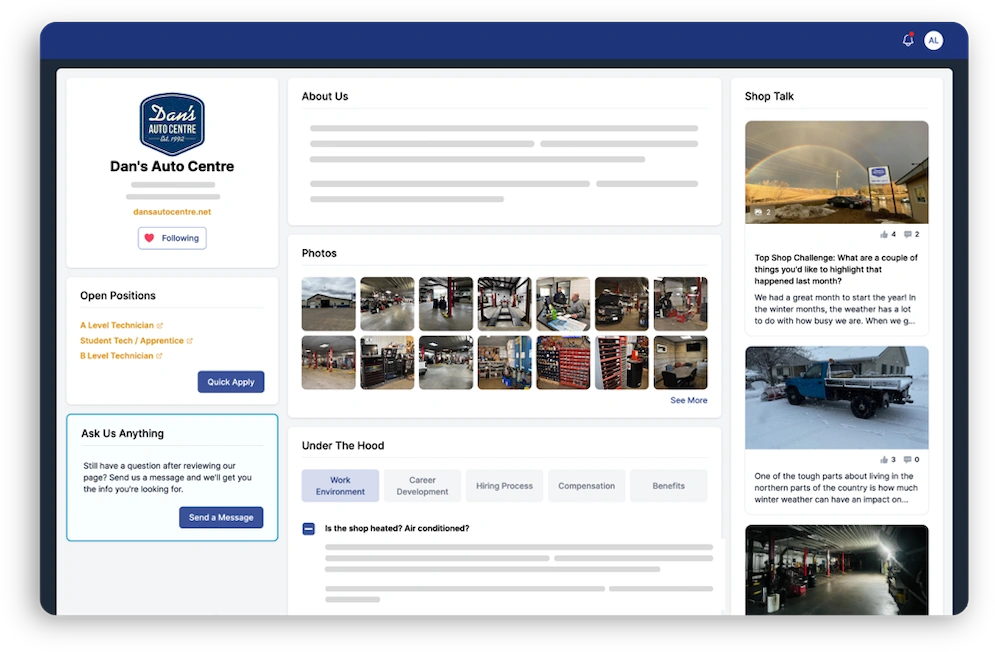Open the Hiring Process tab

pyautogui.click(x=504, y=486)
